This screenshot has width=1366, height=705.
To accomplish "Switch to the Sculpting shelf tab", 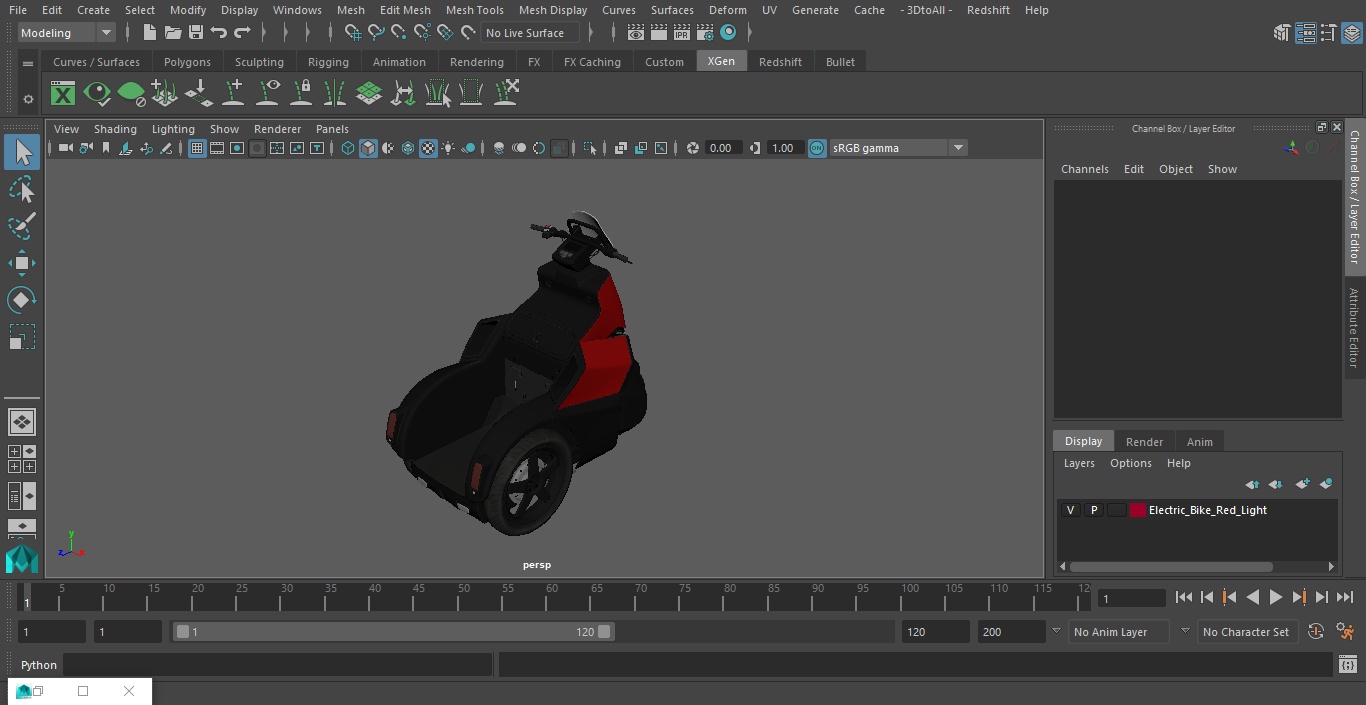I will click(259, 62).
